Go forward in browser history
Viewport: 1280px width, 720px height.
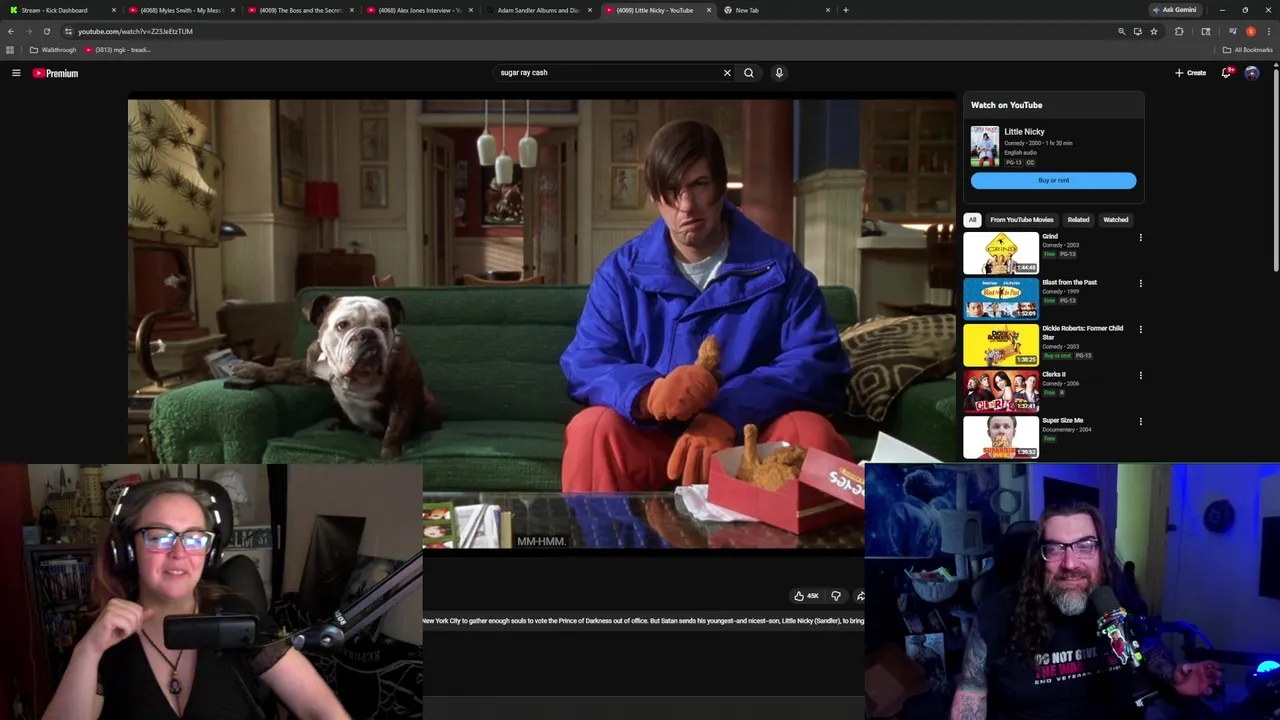click(x=28, y=31)
